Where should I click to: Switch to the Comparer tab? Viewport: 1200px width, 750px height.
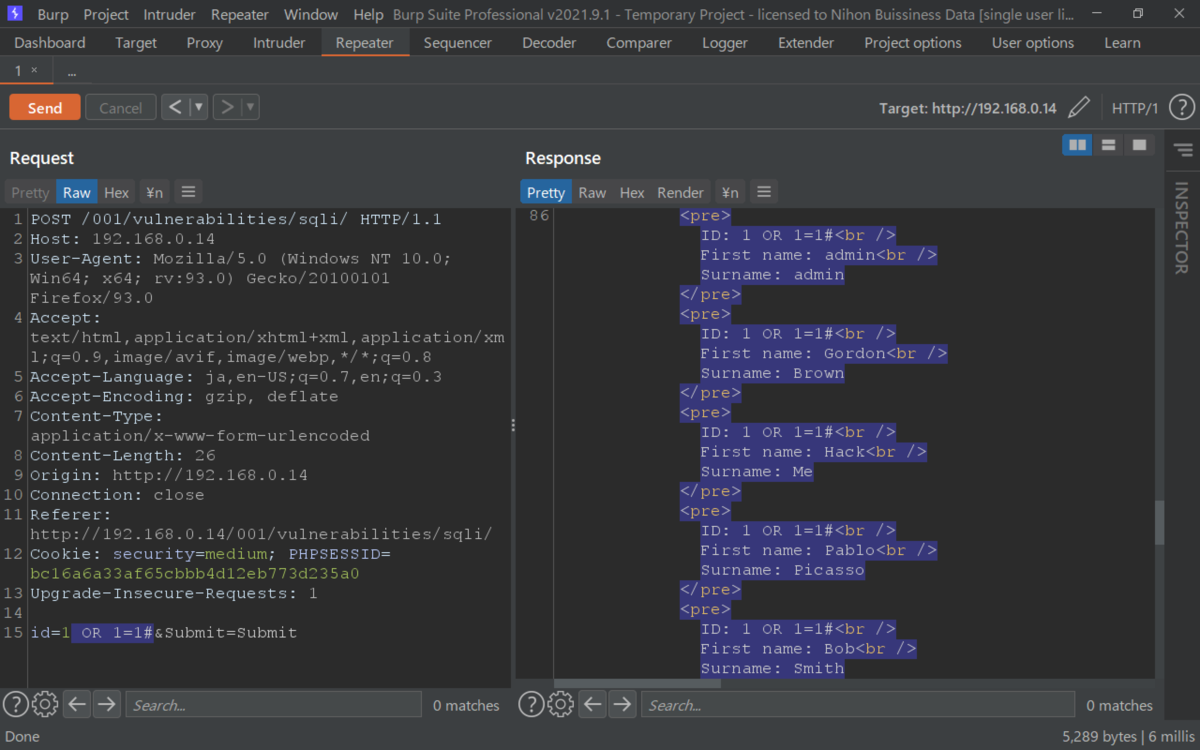[639, 43]
